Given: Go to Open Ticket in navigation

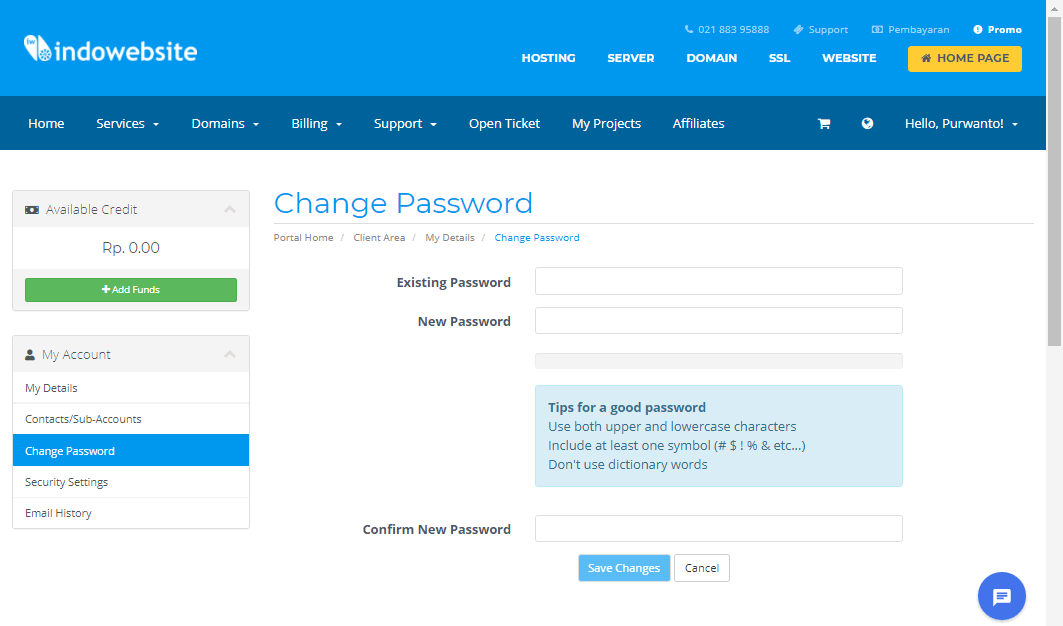Looking at the screenshot, I should tap(504, 124).
